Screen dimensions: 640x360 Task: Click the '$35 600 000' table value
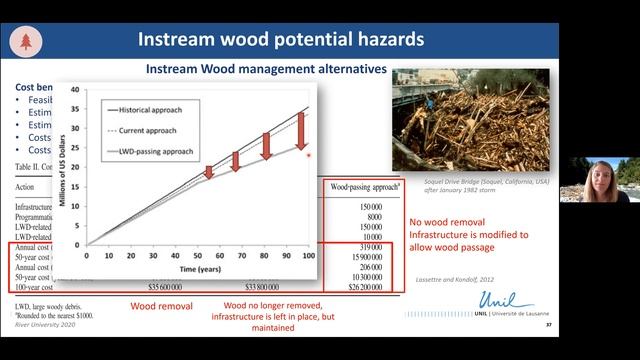[165, 287]
